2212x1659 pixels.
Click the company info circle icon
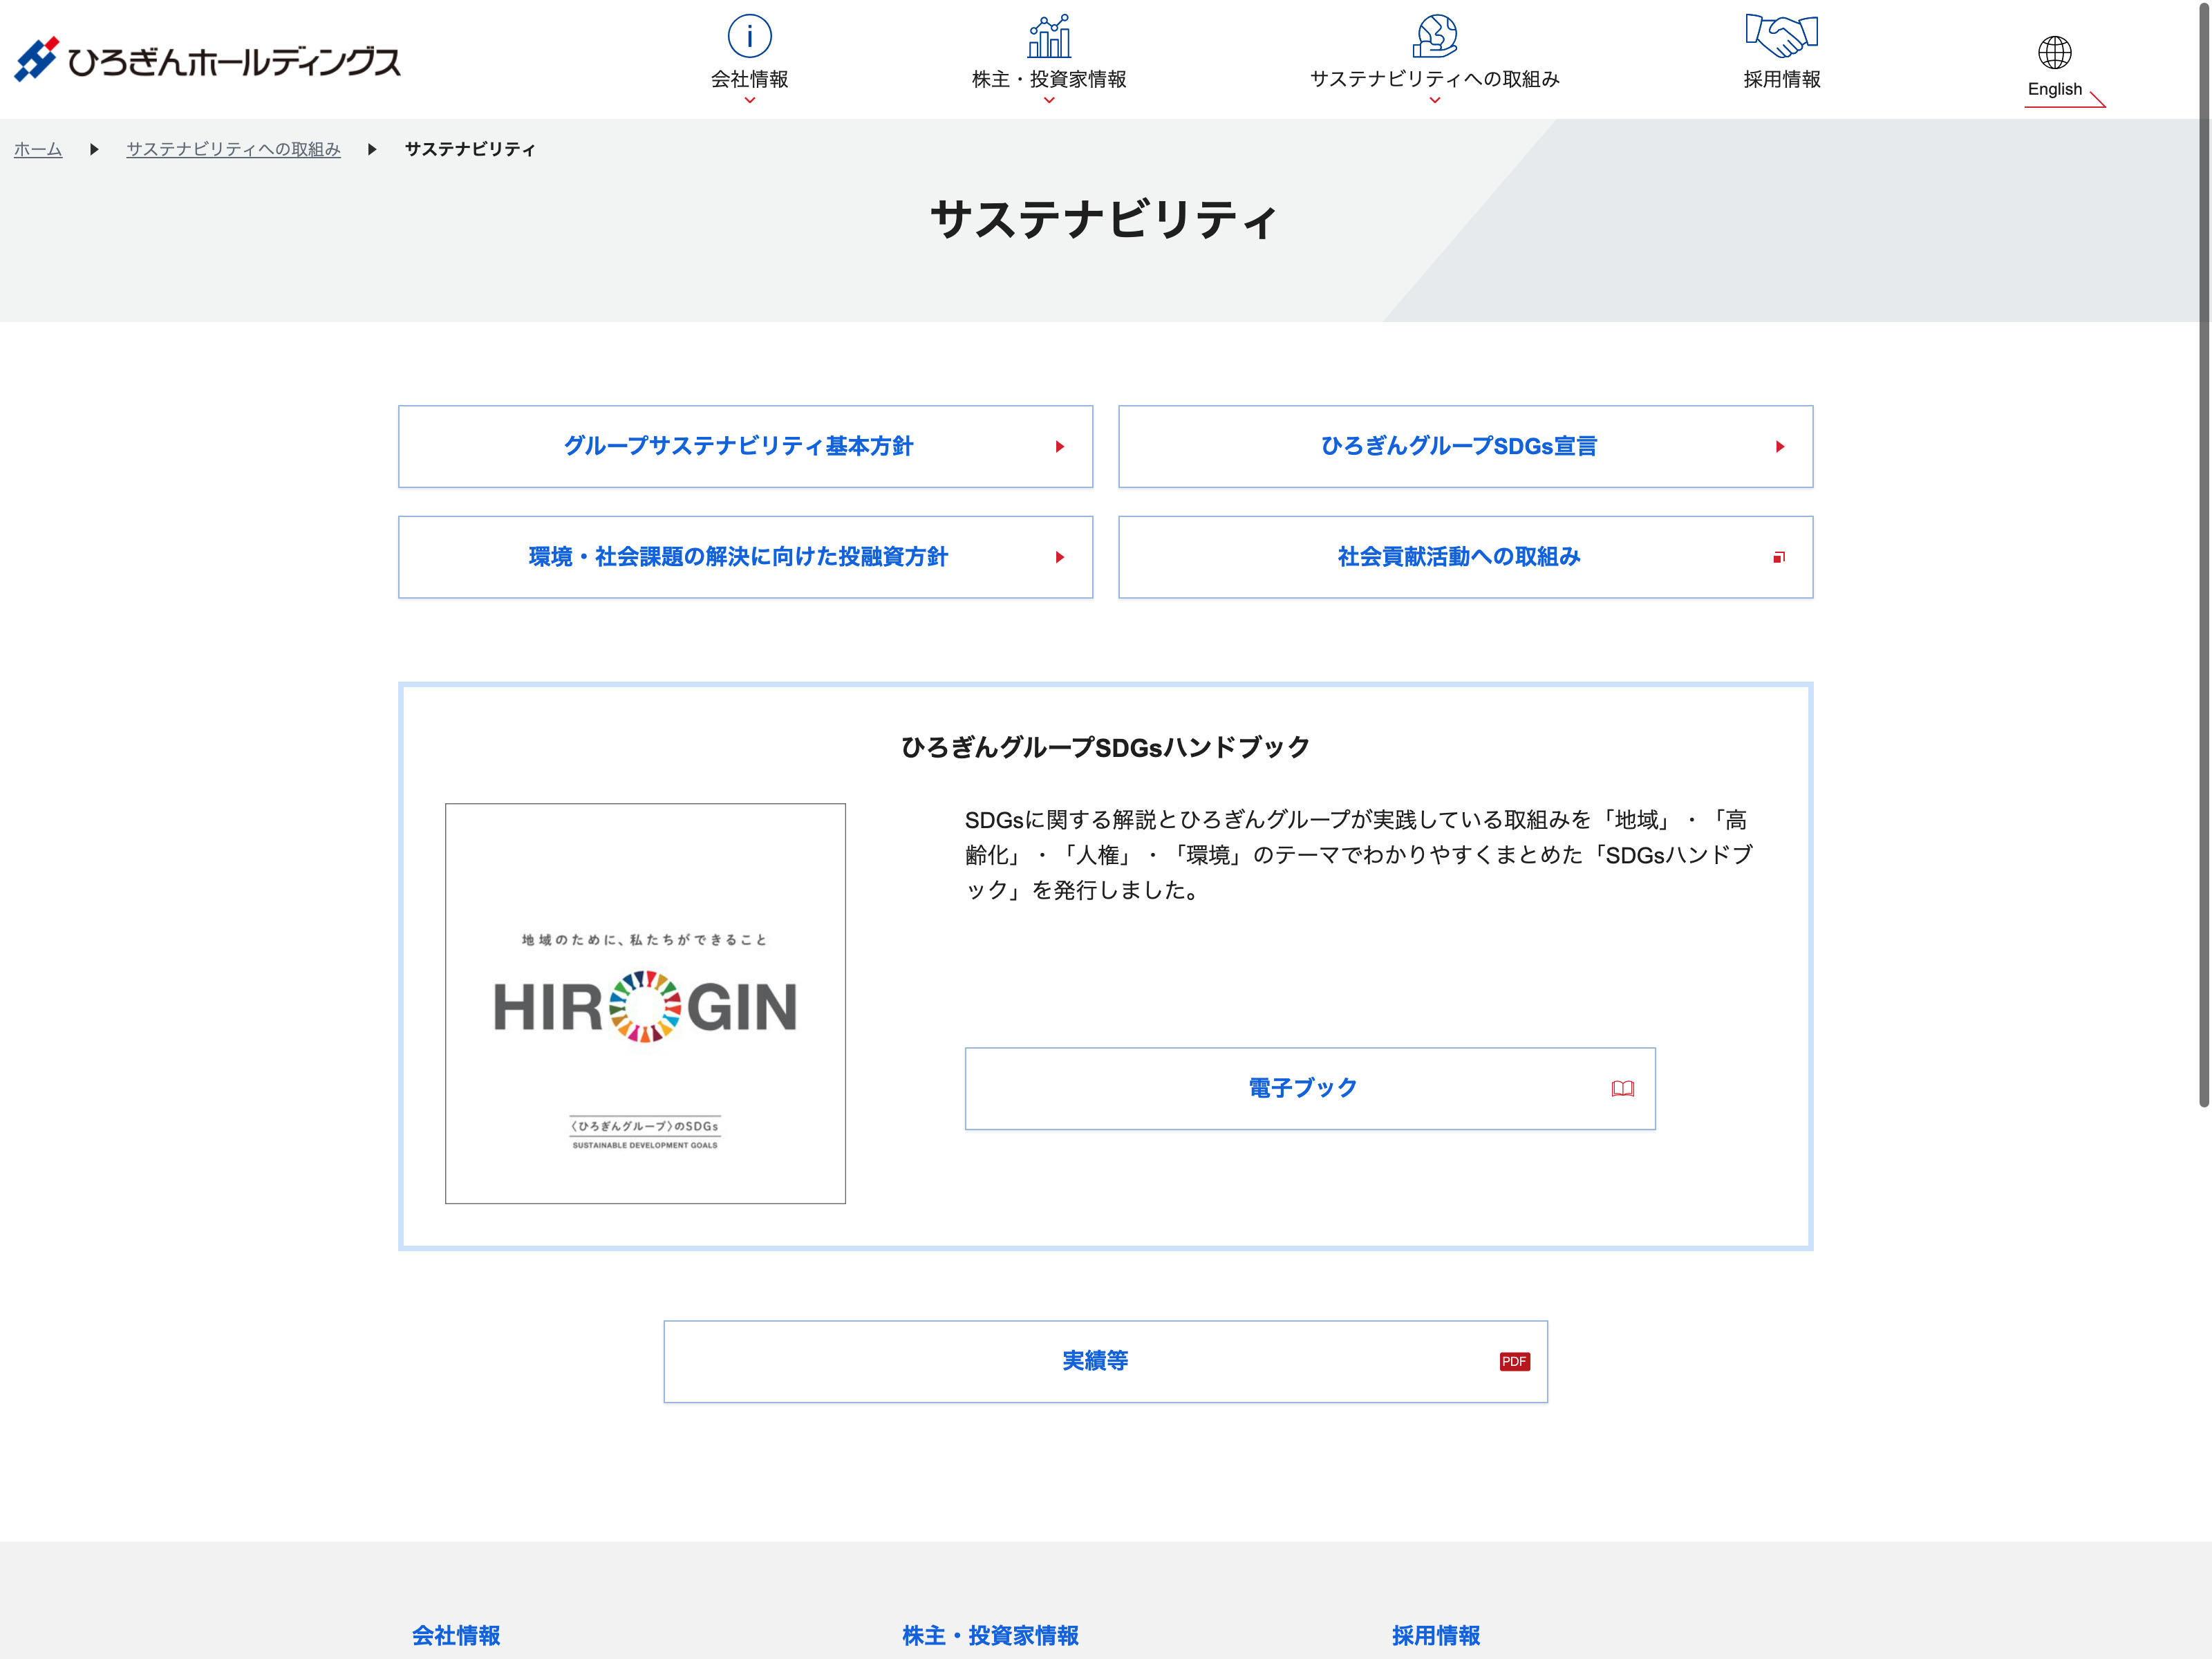click(x=749, y=36)
